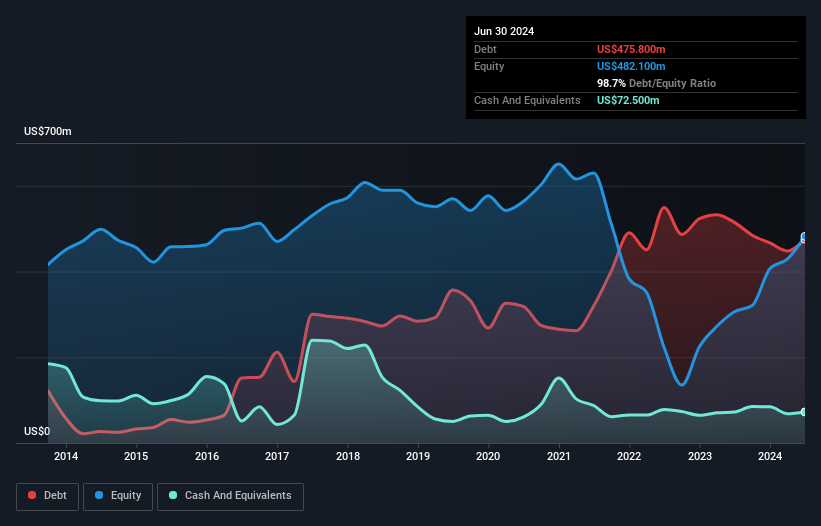This screenshot has width=821, height=526.
Task: Click the 2016 x-axis label
Action: tap(207, 456)
